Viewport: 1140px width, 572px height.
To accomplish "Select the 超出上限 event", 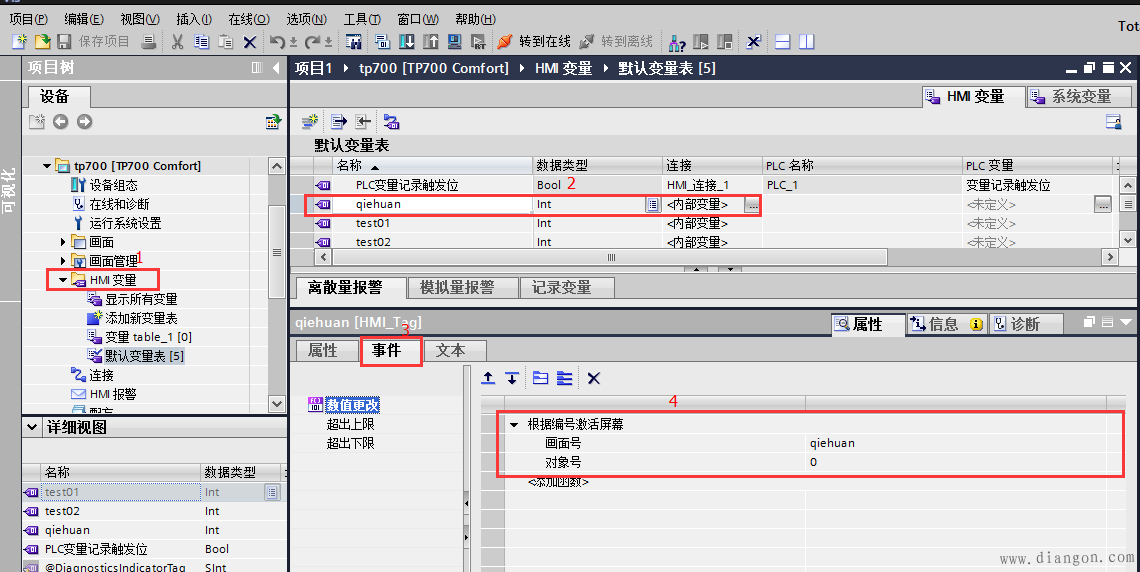I will pyautogui.click(x=350, y=424).
